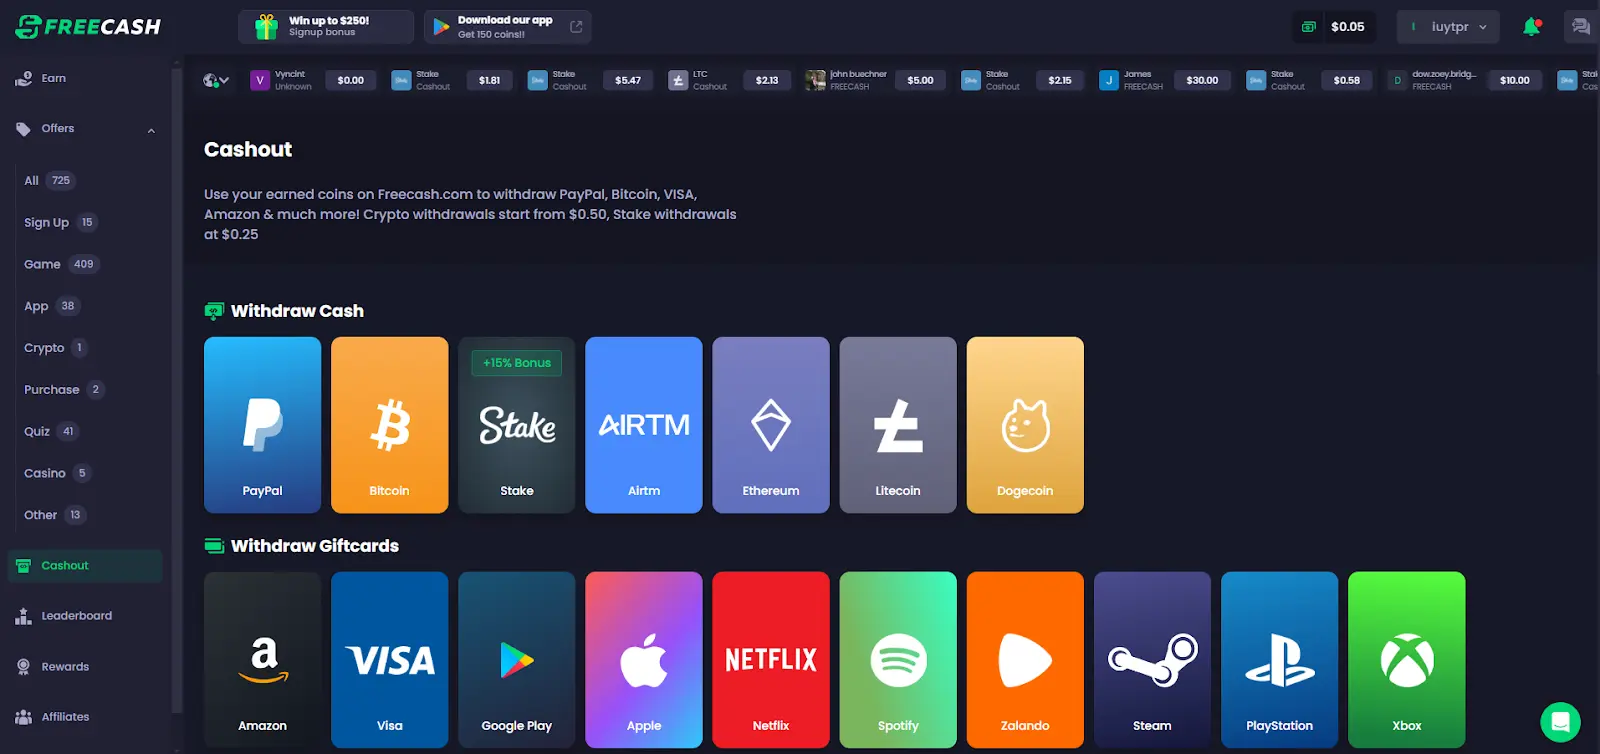Select Quiz offers category

[x=51, y=431]
